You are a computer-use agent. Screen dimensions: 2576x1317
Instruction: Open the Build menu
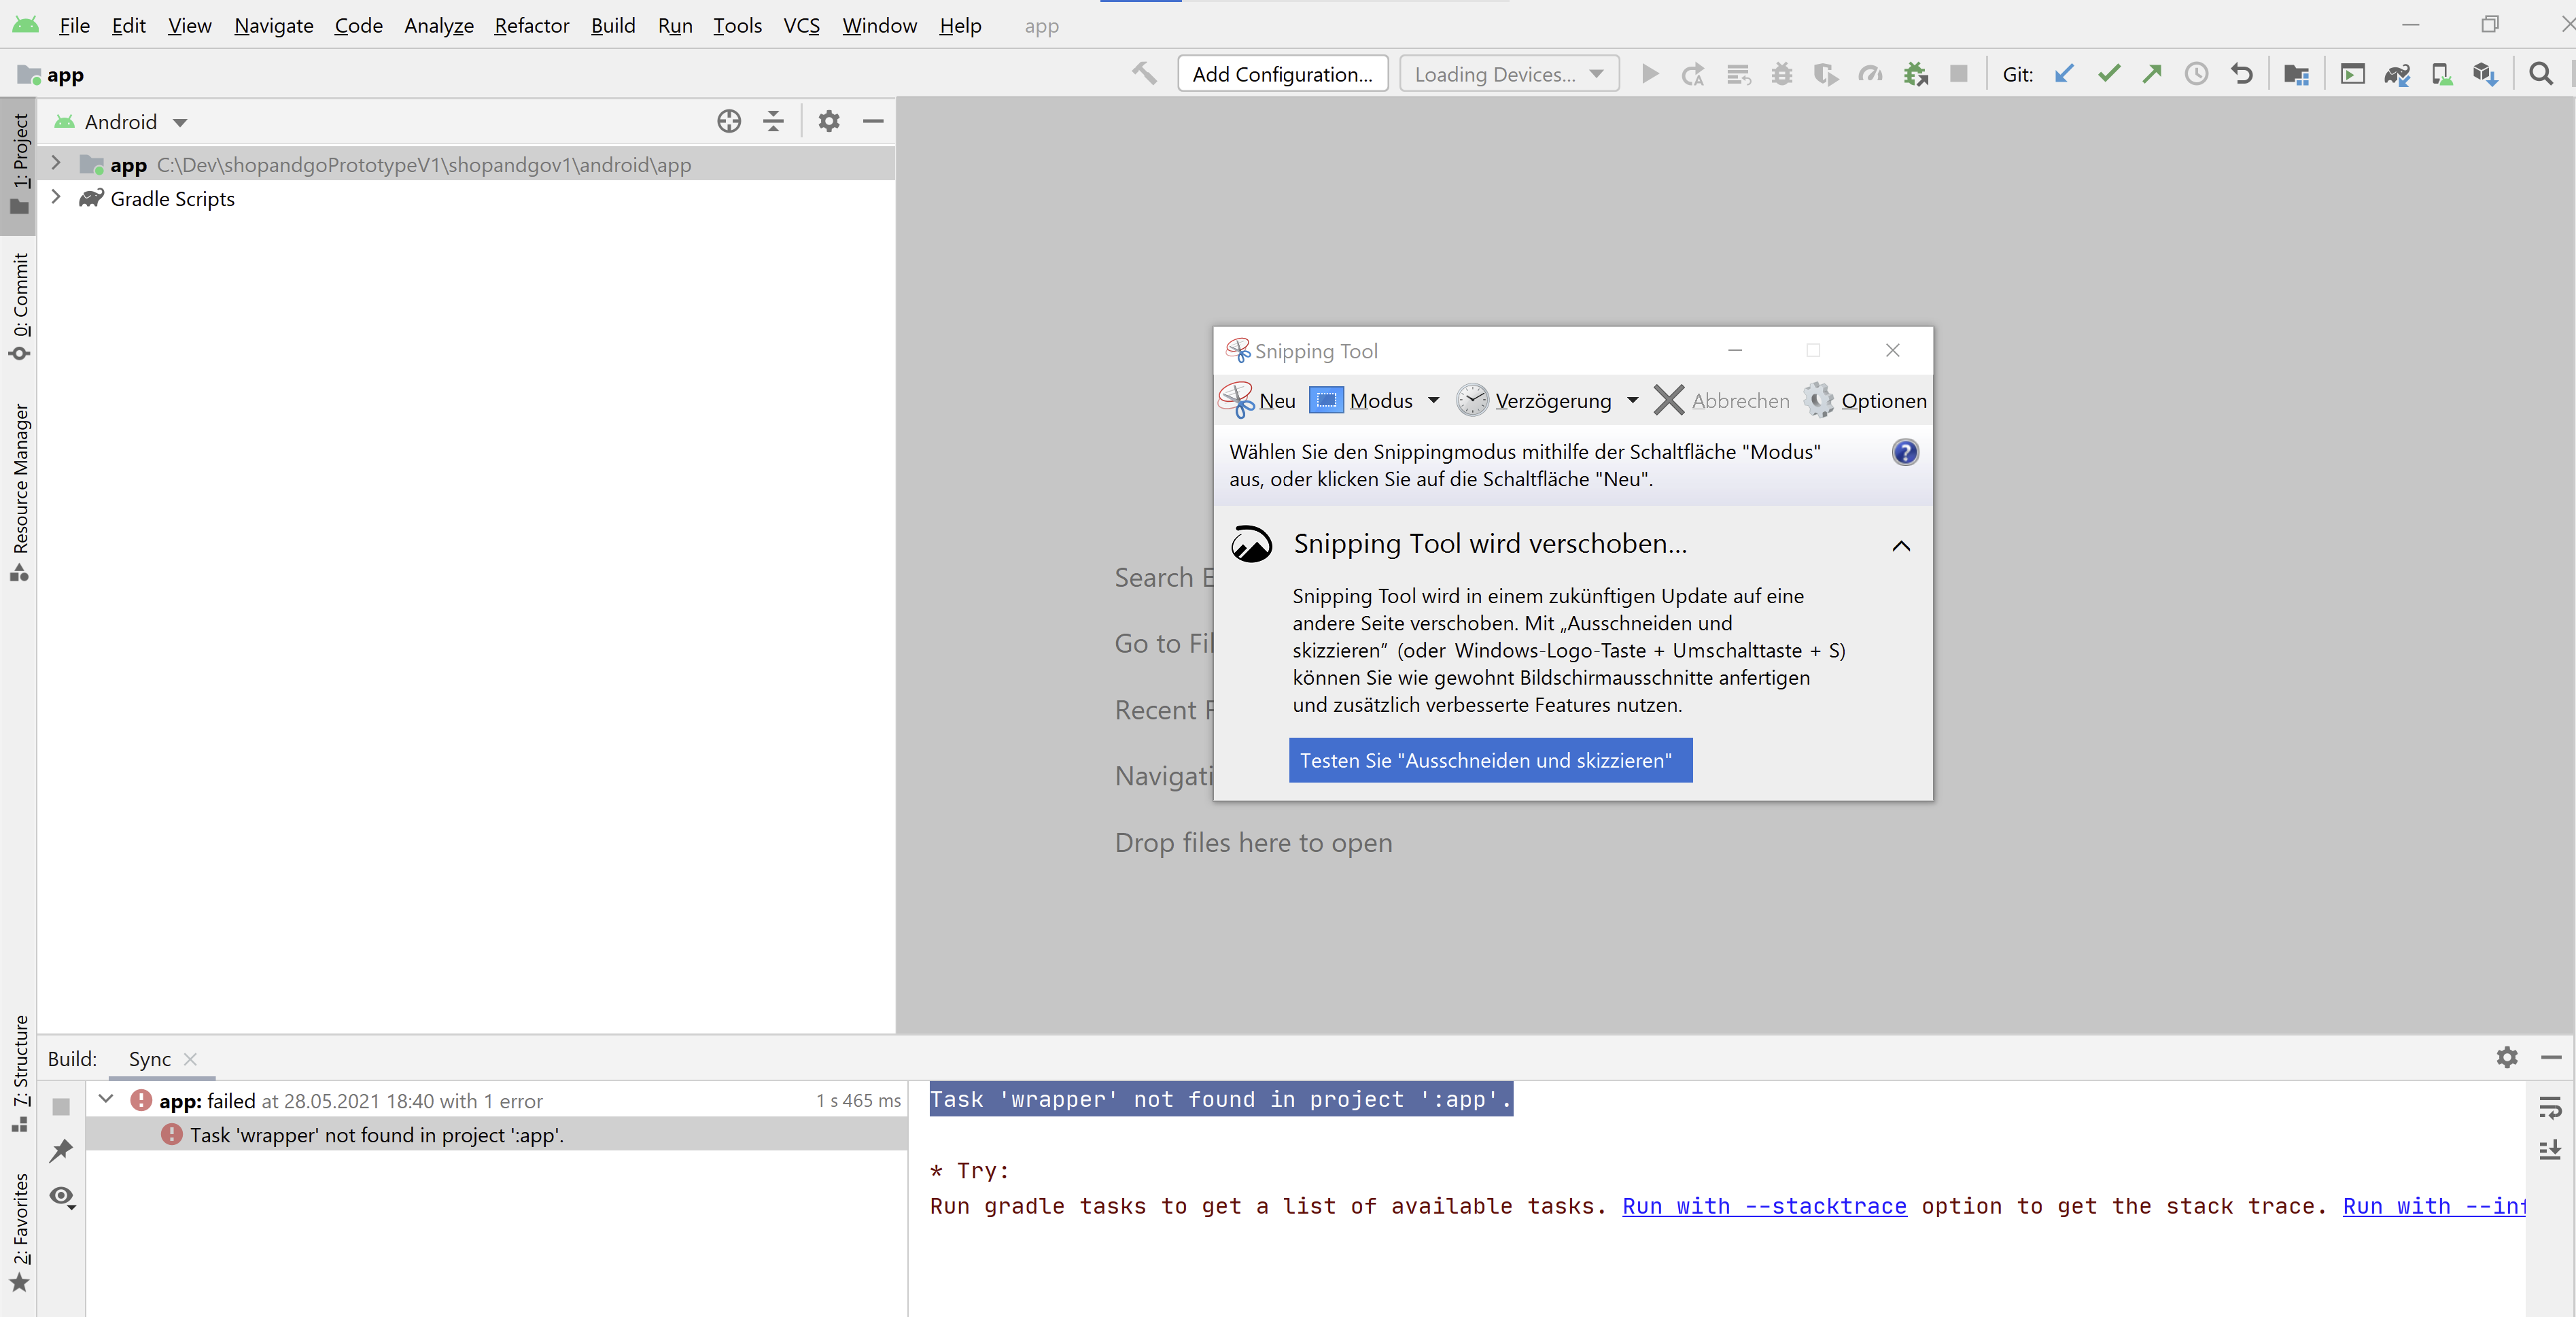[612, 25]
